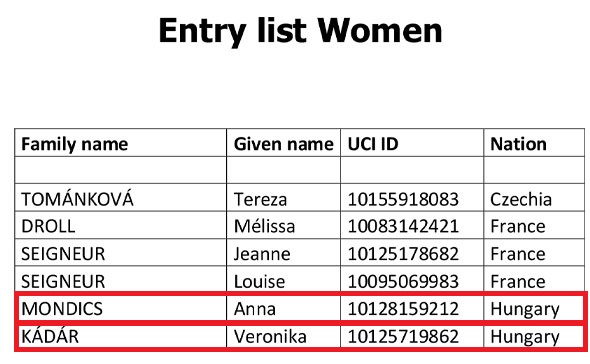Image resolution: width=590 pixels, height=364 pixels.
Task: Click the UCI ID column header
Action: point(373,144)
